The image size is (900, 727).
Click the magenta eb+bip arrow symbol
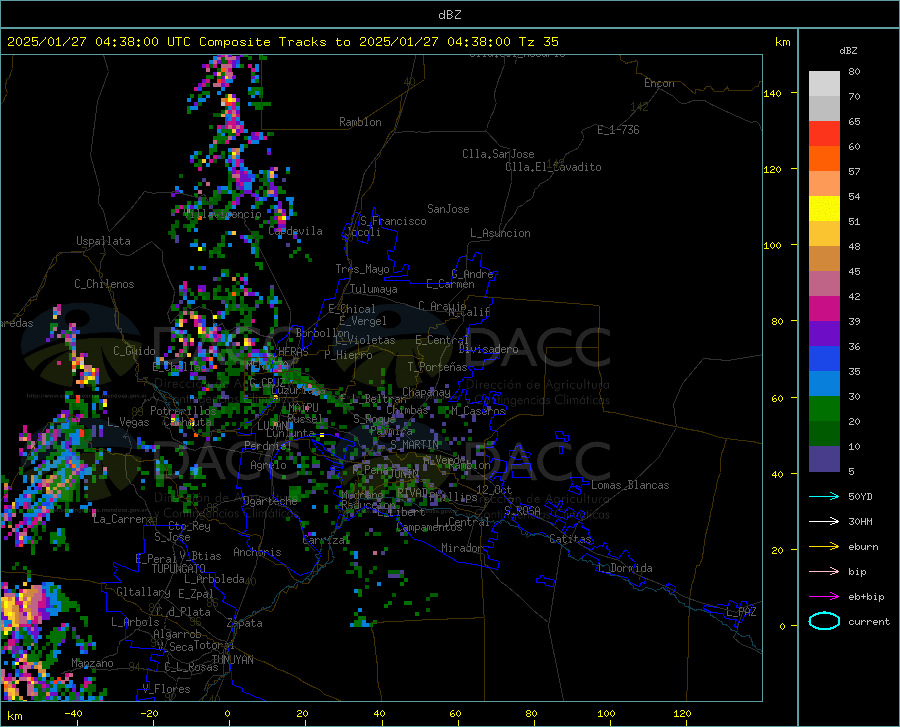[x=824, y=597]
